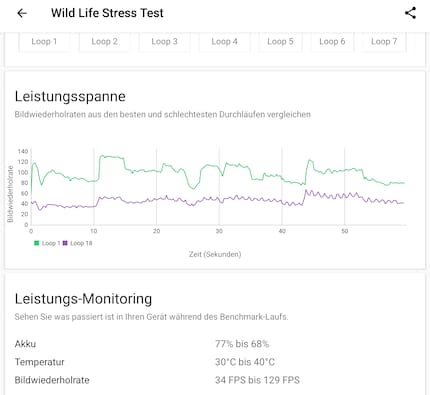This screenshot has width=430, height=395.
Task: Click the Leistungs-Monitoring heading
Action: point(83,299)
